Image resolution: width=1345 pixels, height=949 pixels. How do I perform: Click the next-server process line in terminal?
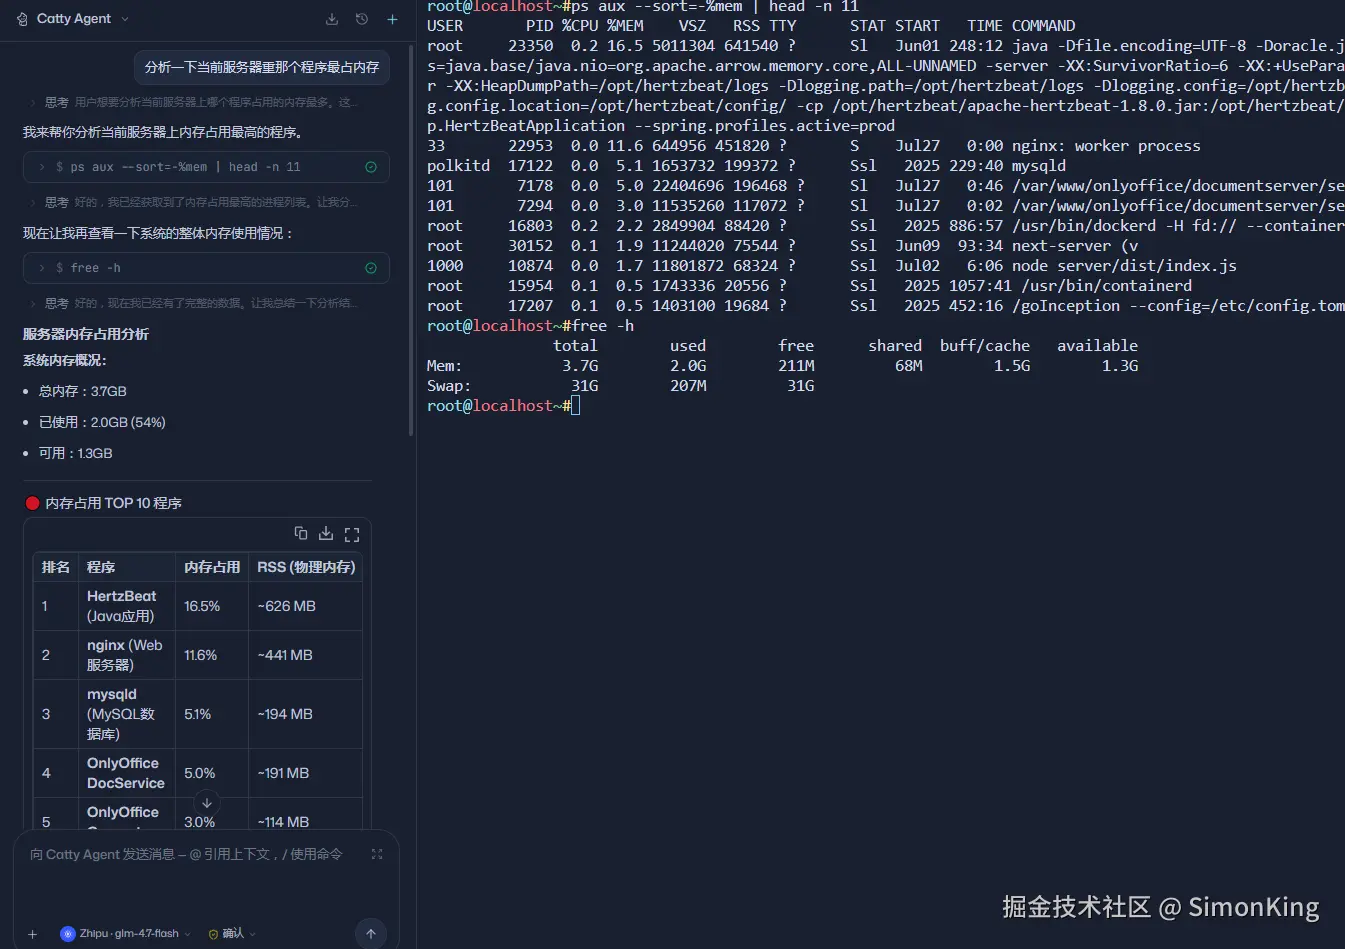782,245
